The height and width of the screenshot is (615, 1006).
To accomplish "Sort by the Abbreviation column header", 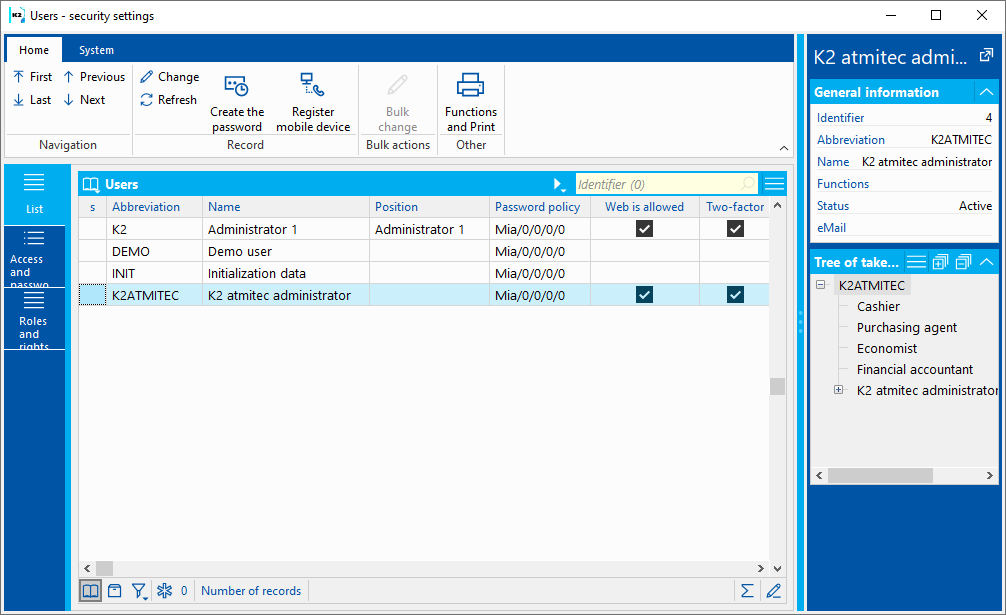I will (x=154, y=207).
